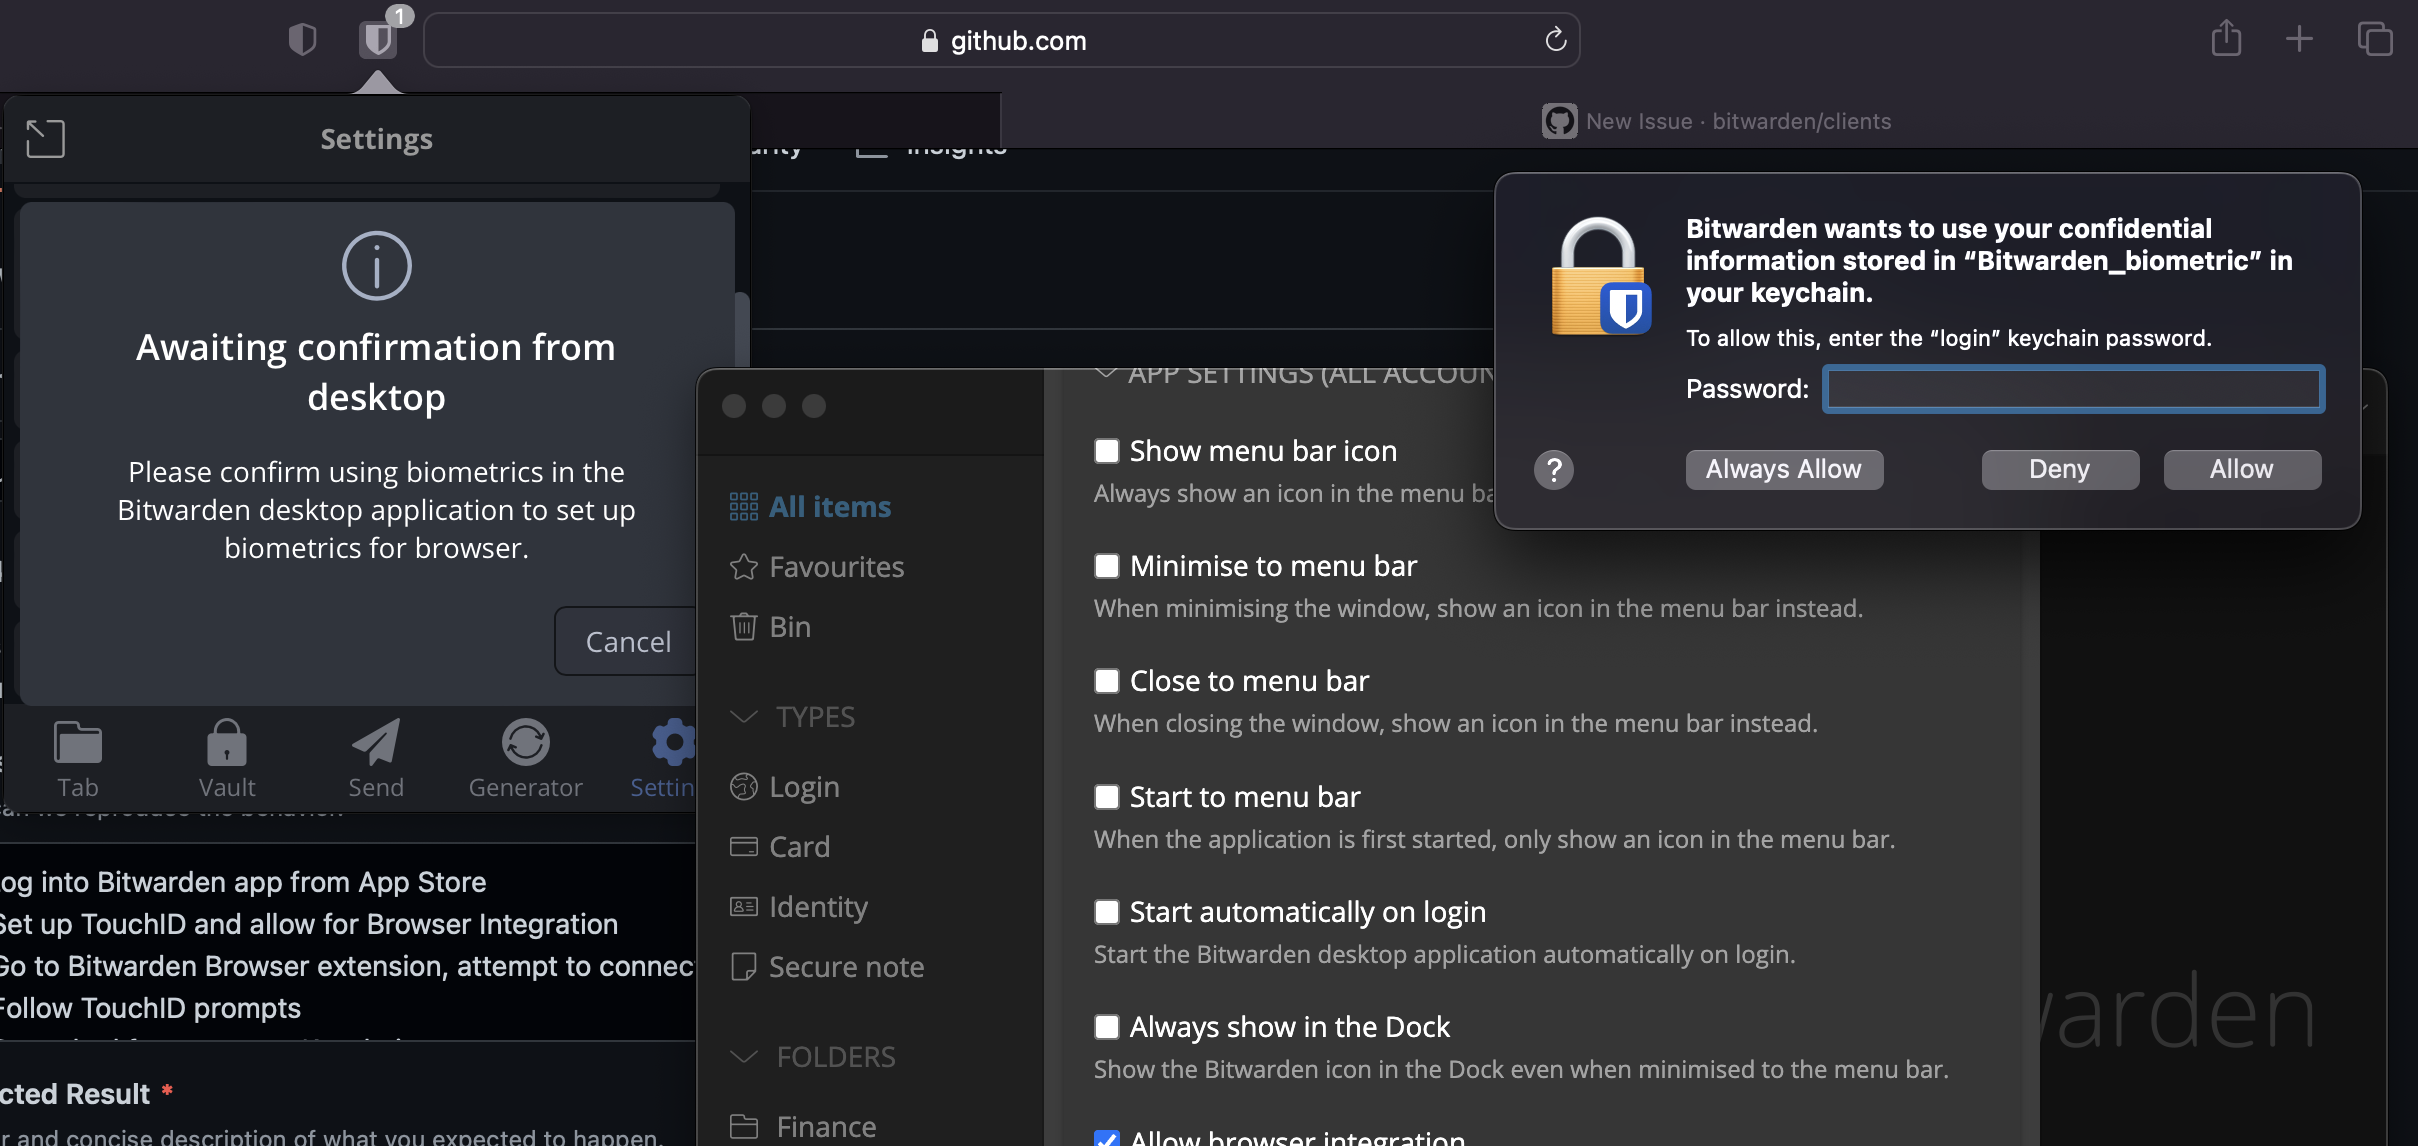Enable Start automatically on login
This screenshot has width=2418, height=1146.
[1106, 911]
